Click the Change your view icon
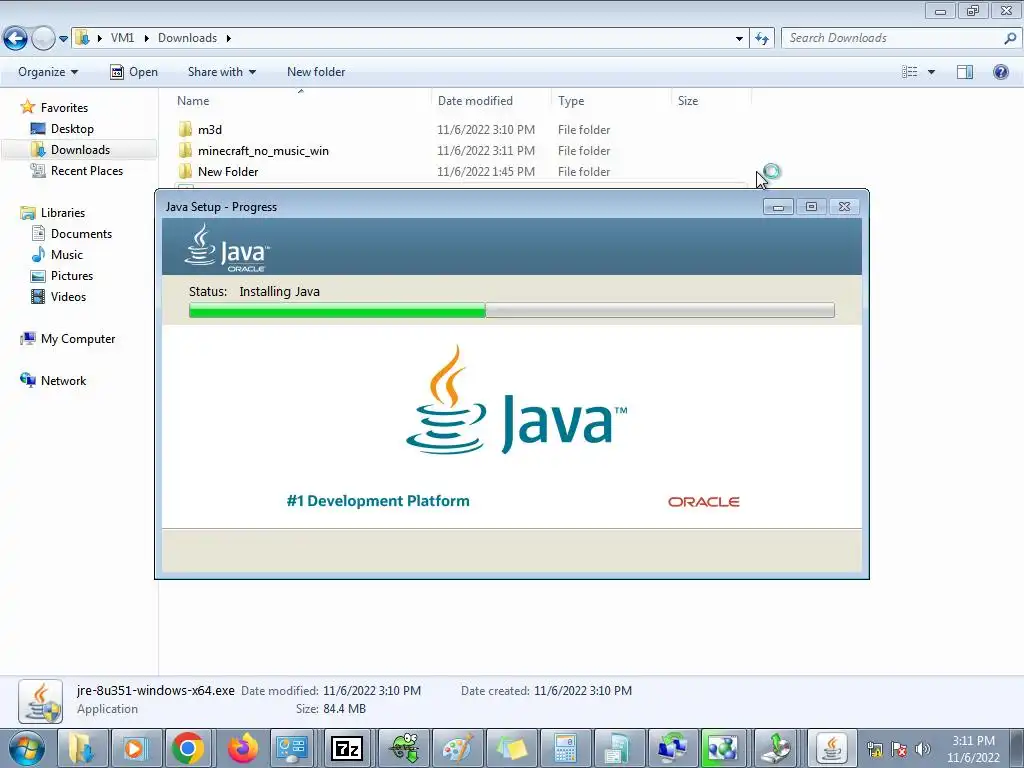 (910, 72)
